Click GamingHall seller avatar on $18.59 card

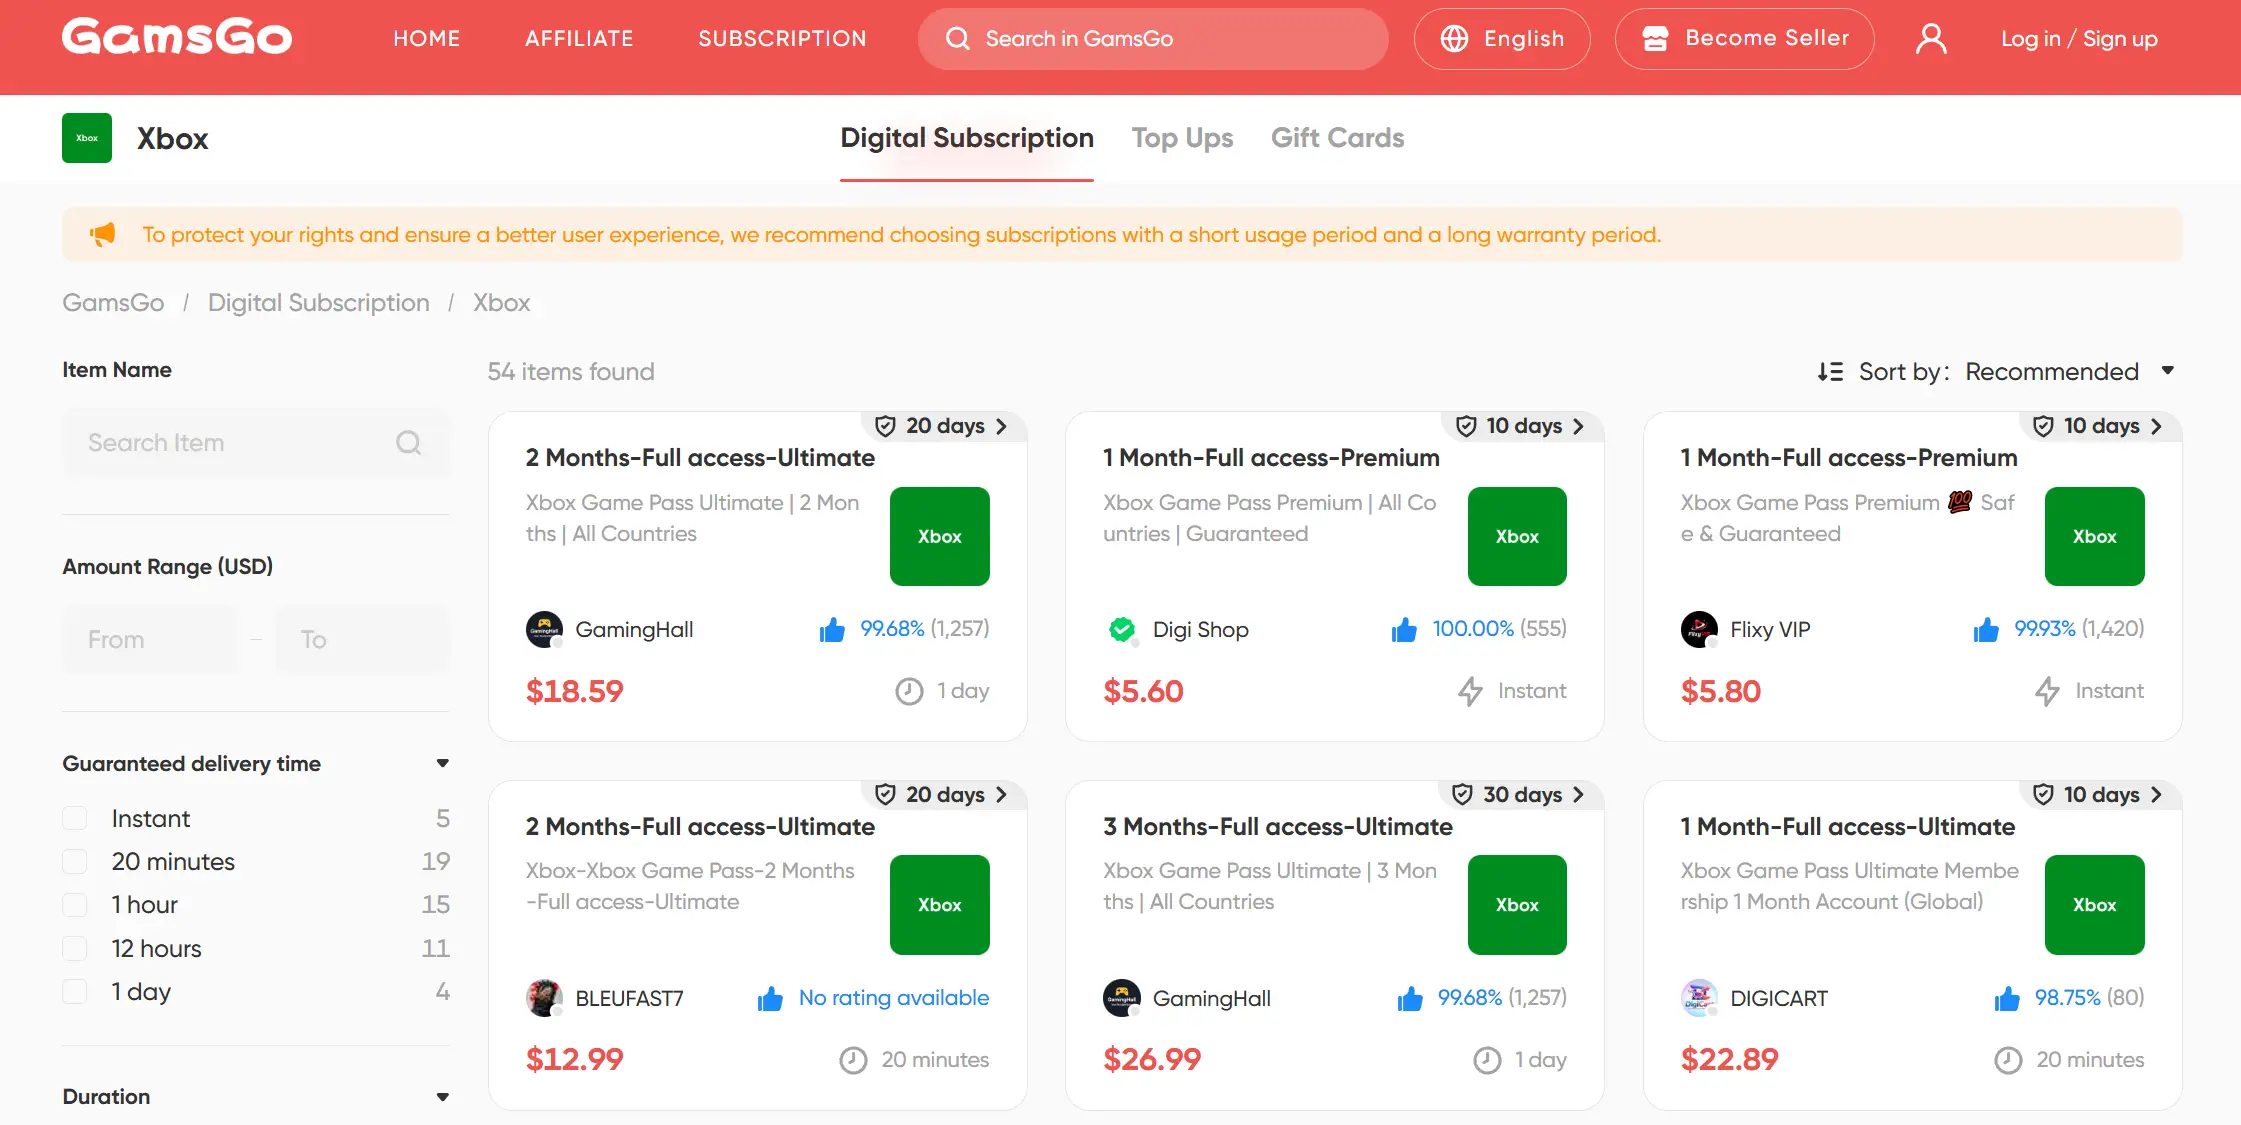point(544,630)
